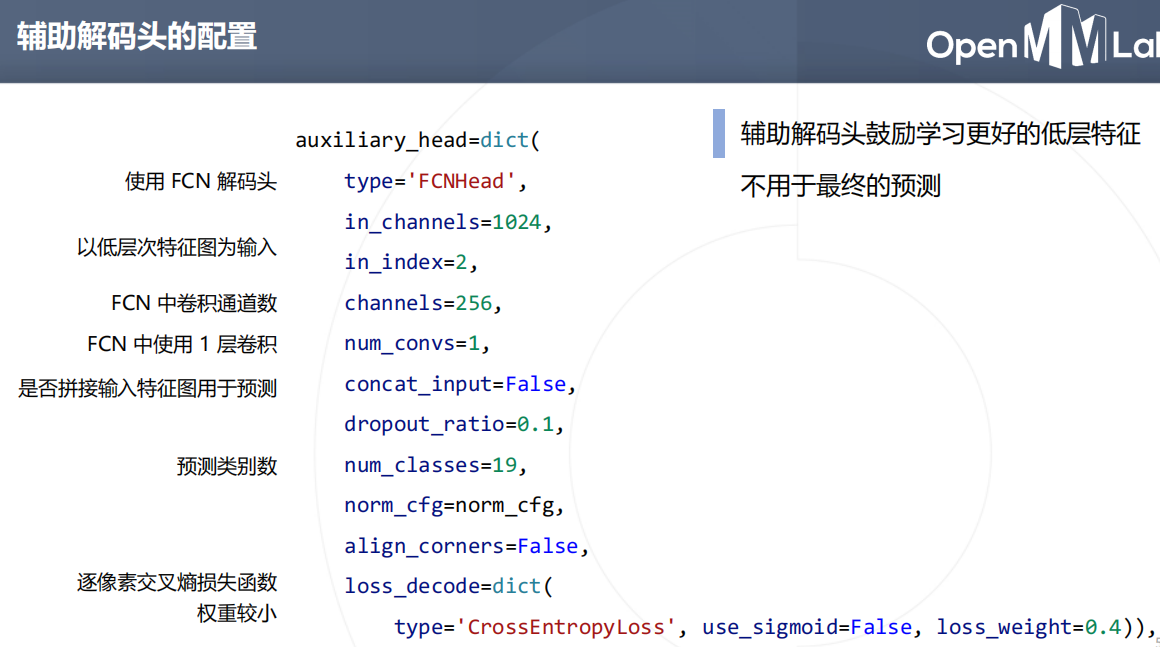Viewport: 1160px width, 647px height.
Task: Click the code line dropout_ratio=0.1
Action: (454, 424)
